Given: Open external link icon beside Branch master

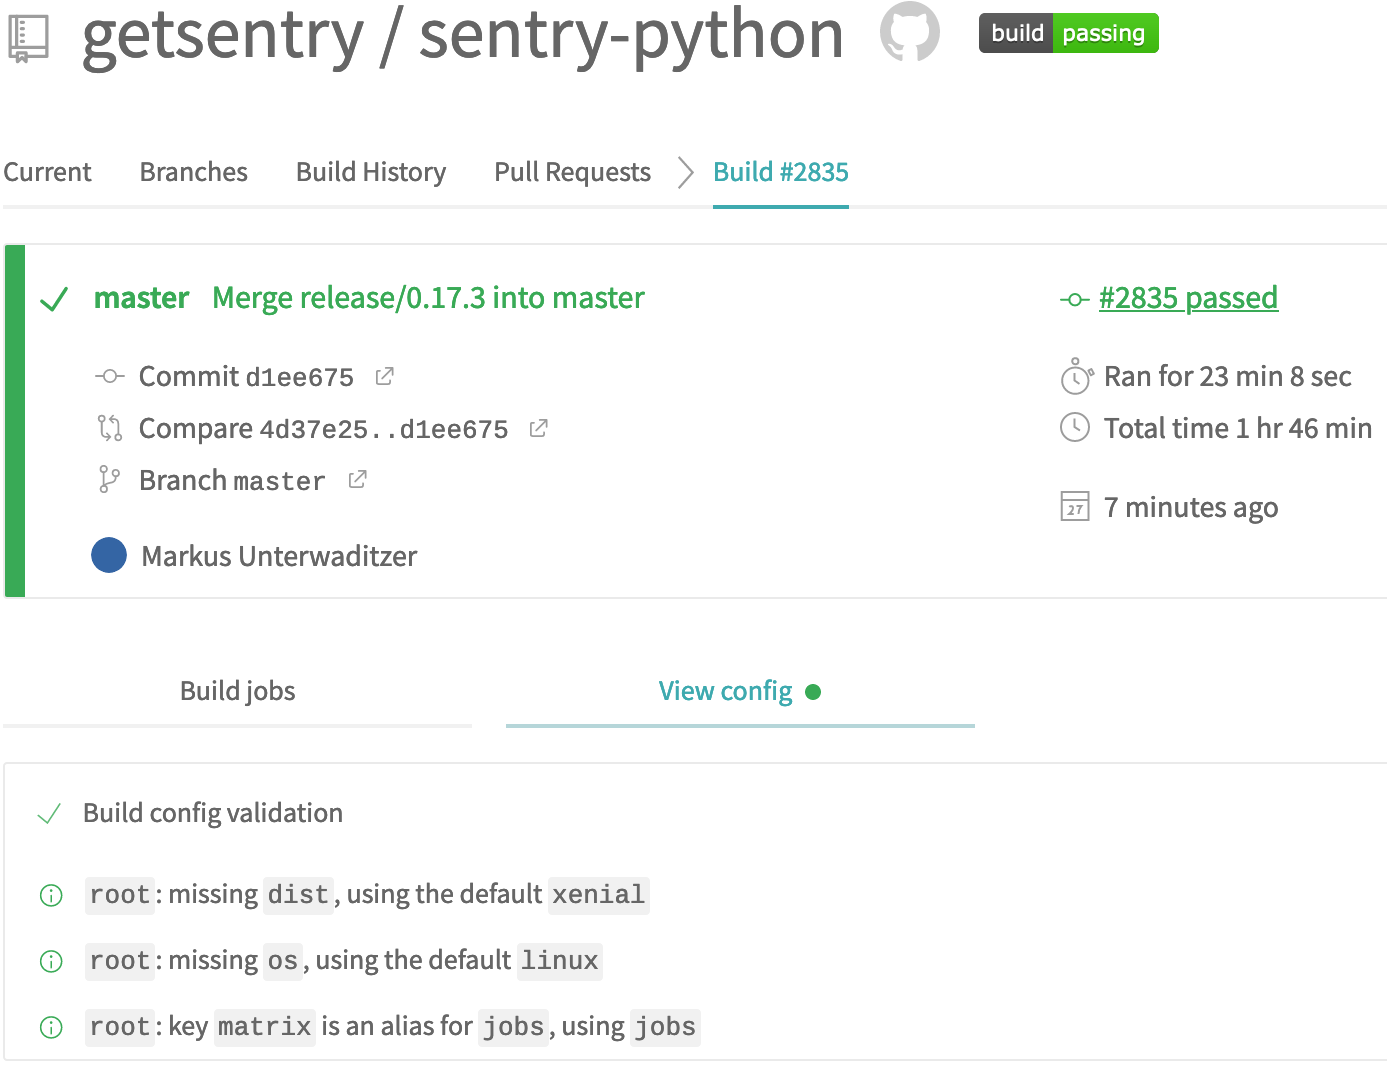Looking at the screenshot, I should [357, 480].
